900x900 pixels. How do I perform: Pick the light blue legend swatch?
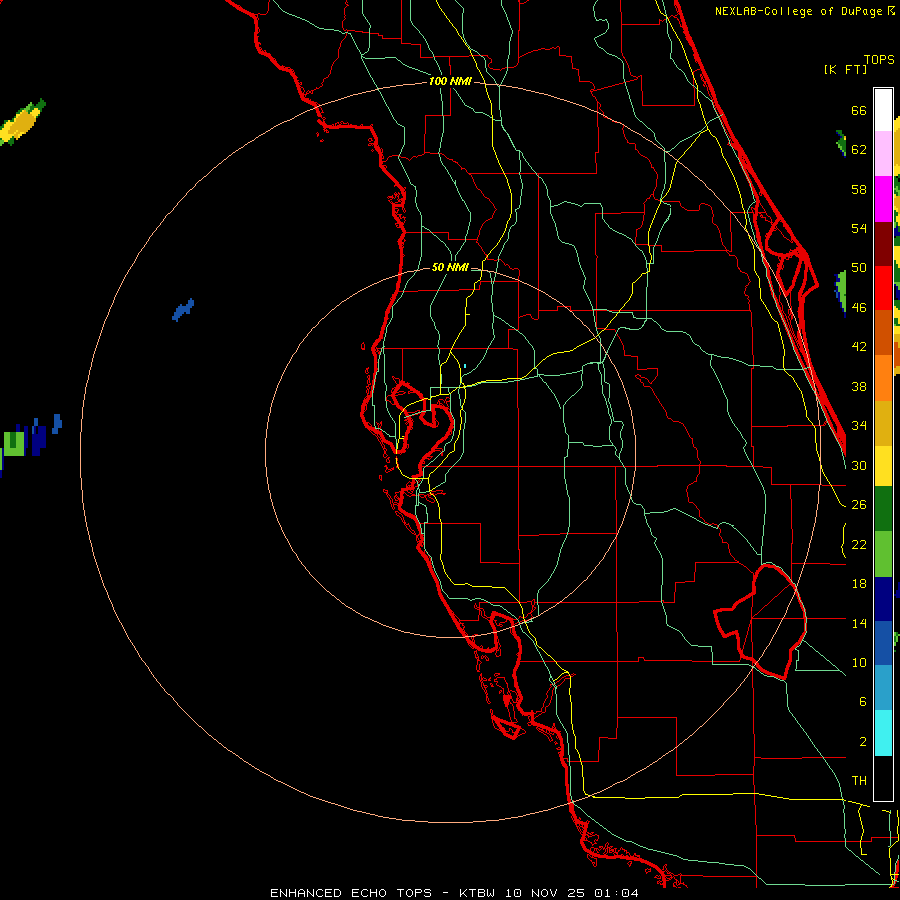coord(883,688)
